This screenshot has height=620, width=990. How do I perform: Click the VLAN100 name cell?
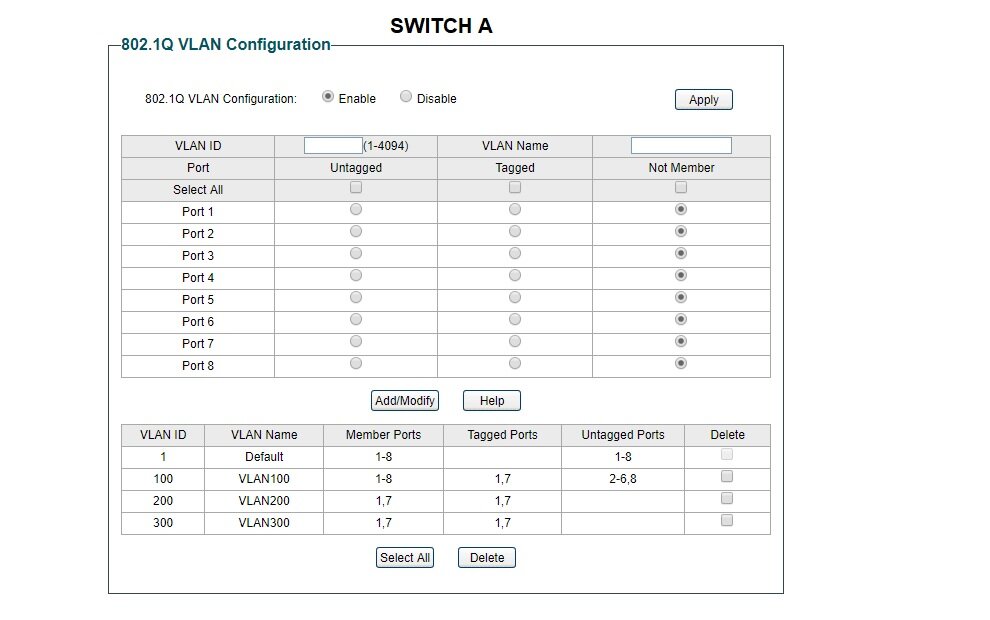(x=264, y=479)
